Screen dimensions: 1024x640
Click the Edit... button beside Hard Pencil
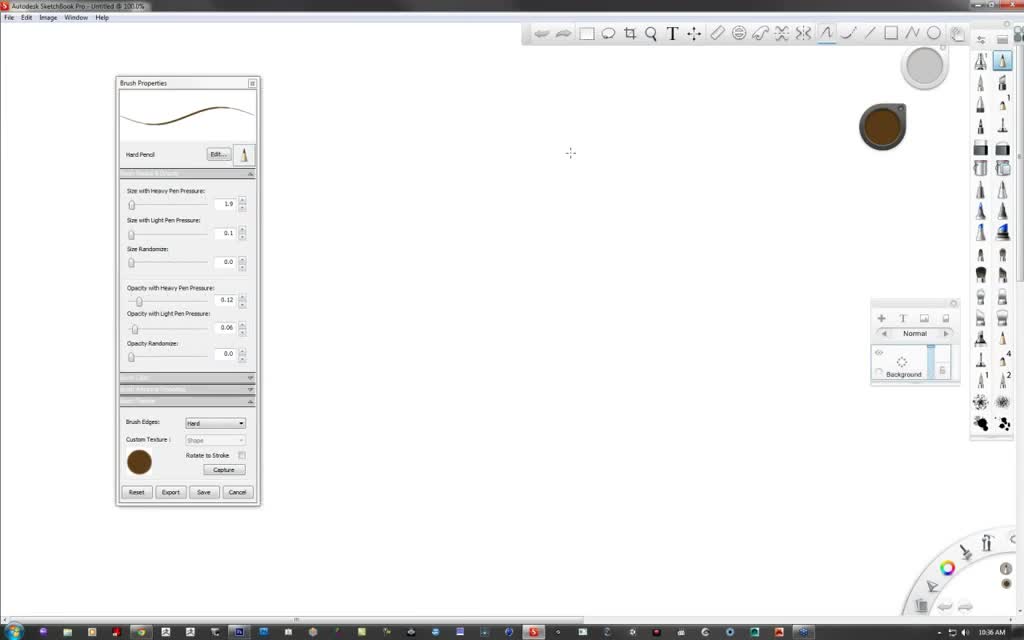coord(219,154)
